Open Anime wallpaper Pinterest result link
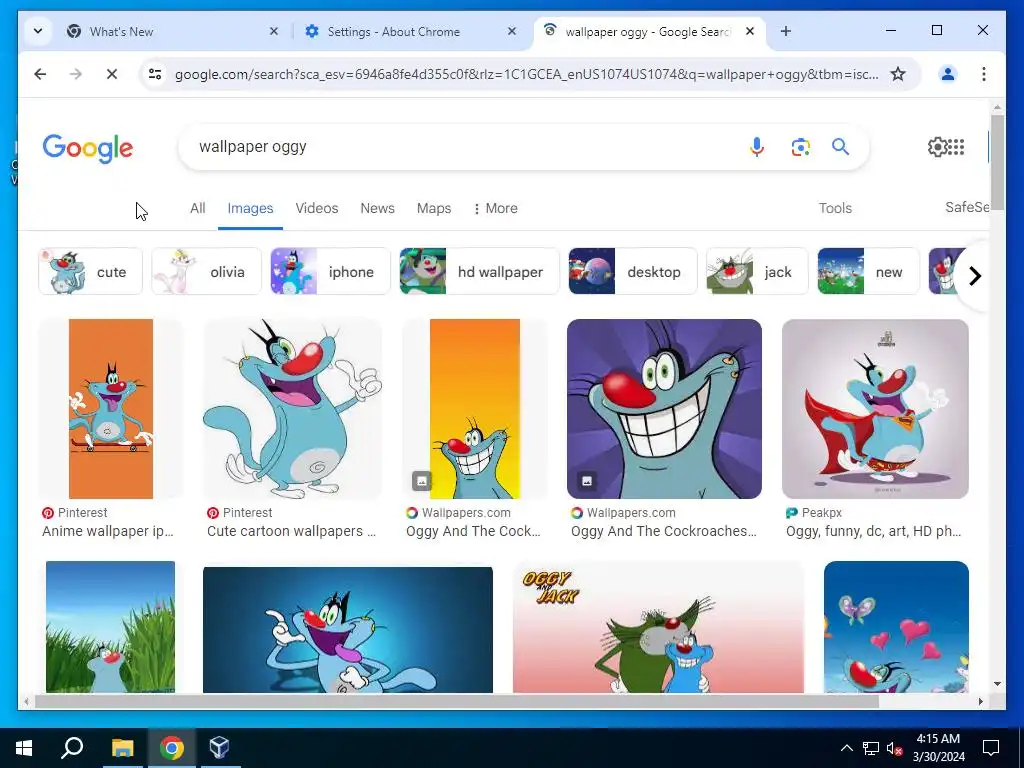Viewport: 1024px width, 768px height. click(108, 531)
